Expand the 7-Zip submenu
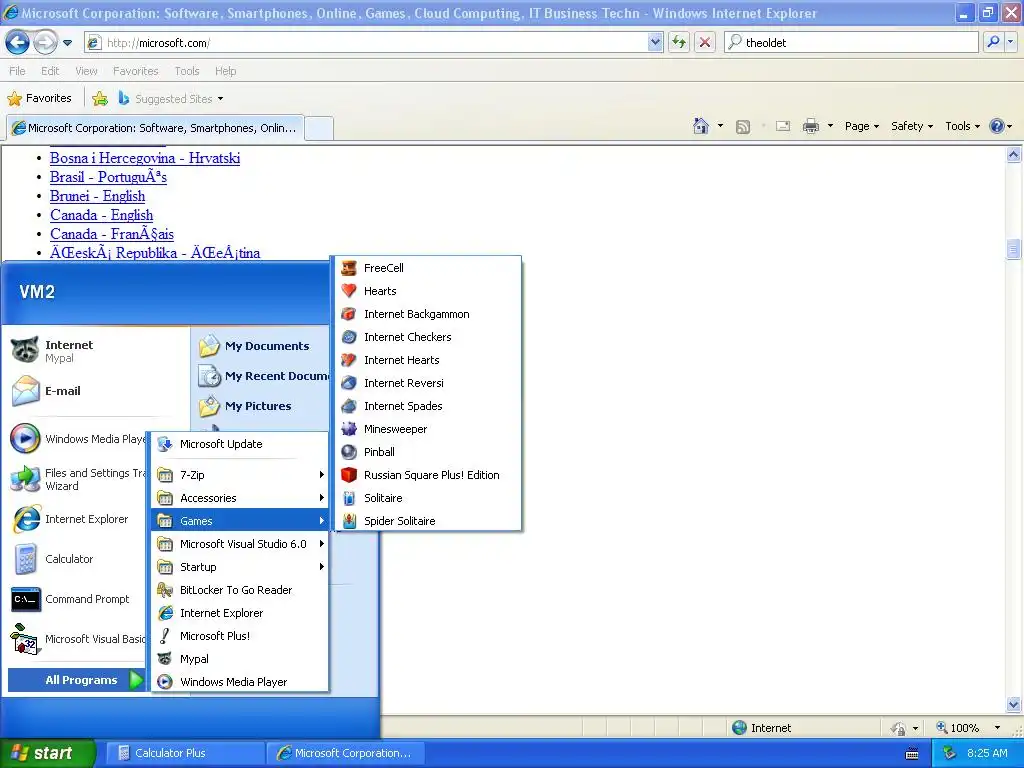 pos(240,475)
